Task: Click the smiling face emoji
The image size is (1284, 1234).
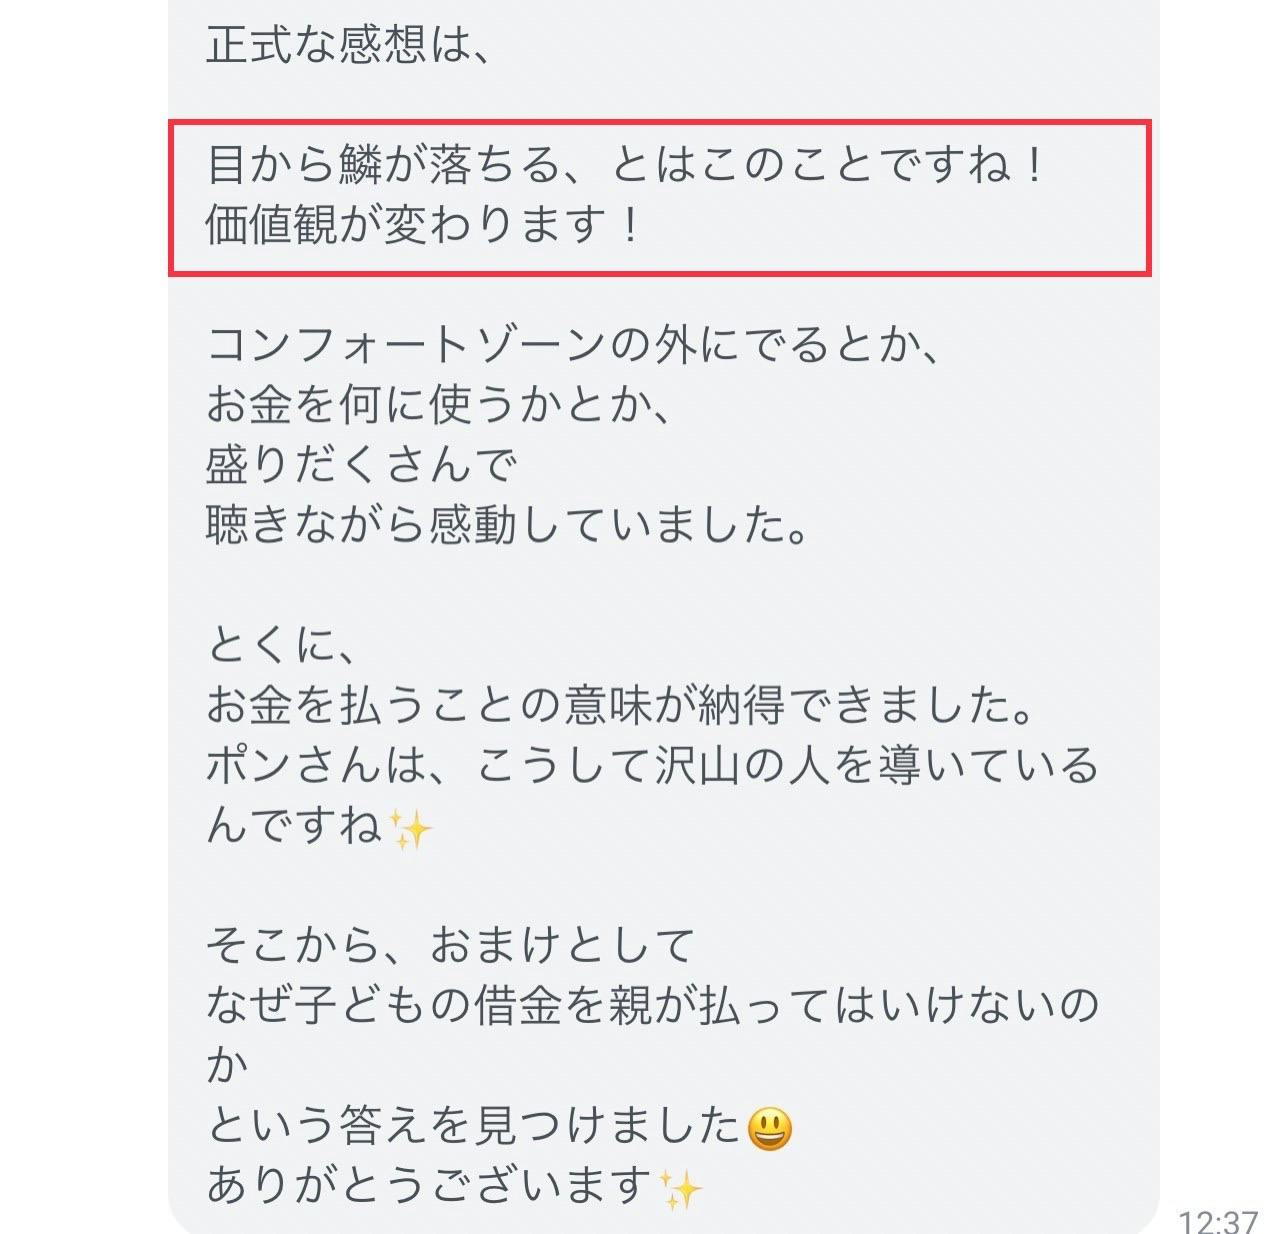Action: [770, 1129]
